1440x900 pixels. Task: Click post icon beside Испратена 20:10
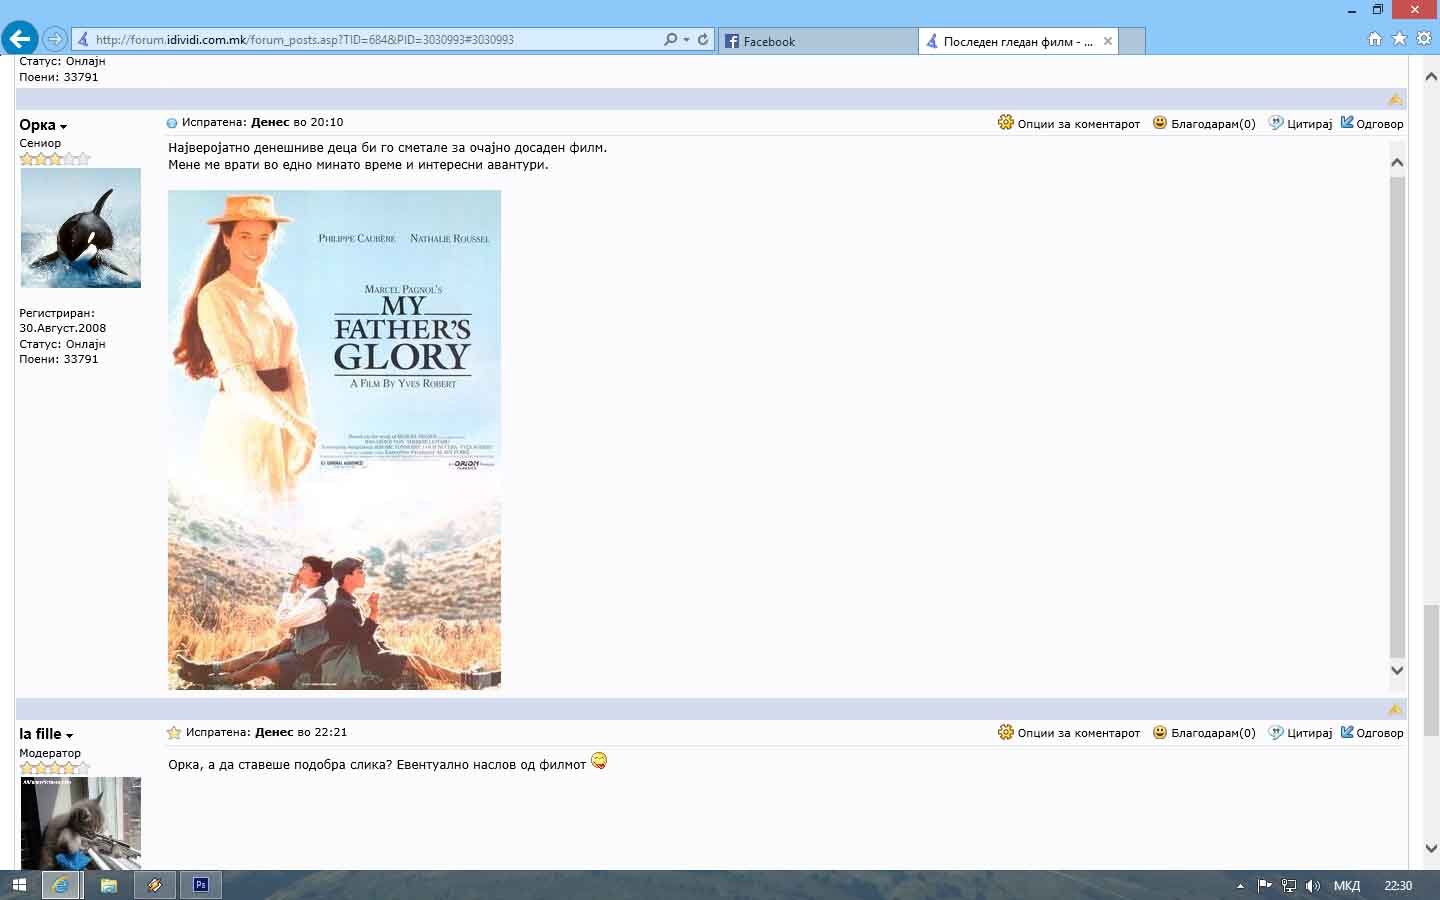172,123
